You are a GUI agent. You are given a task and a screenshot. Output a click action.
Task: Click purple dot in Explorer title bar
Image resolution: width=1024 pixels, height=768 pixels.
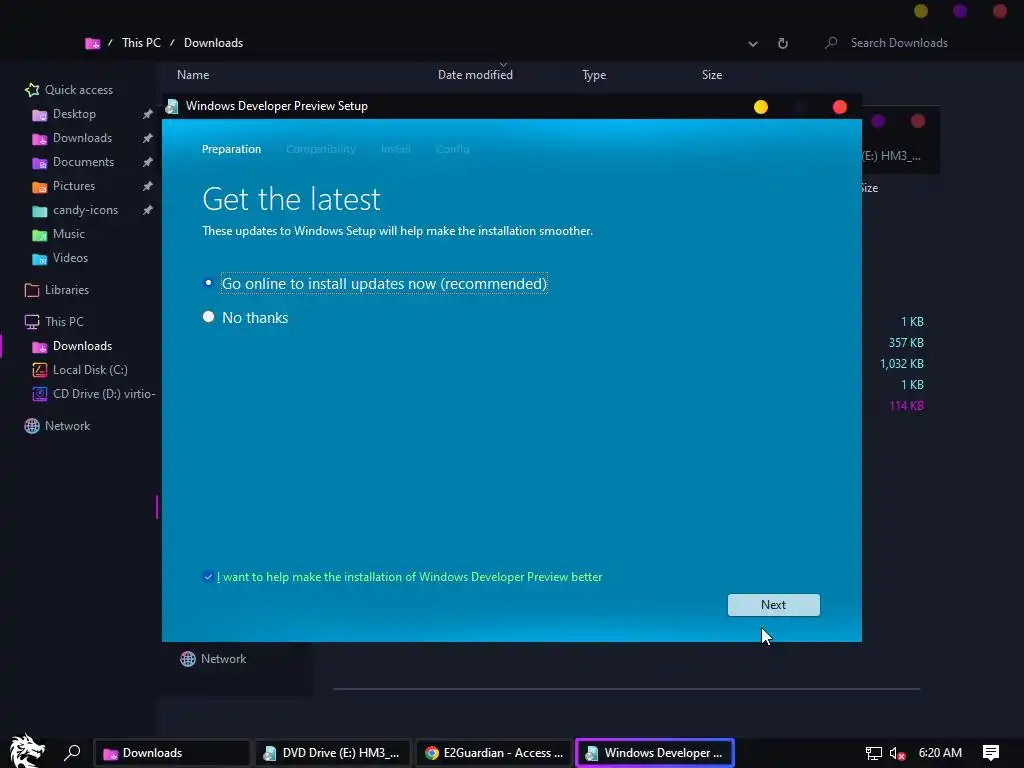tap(960, 11)
